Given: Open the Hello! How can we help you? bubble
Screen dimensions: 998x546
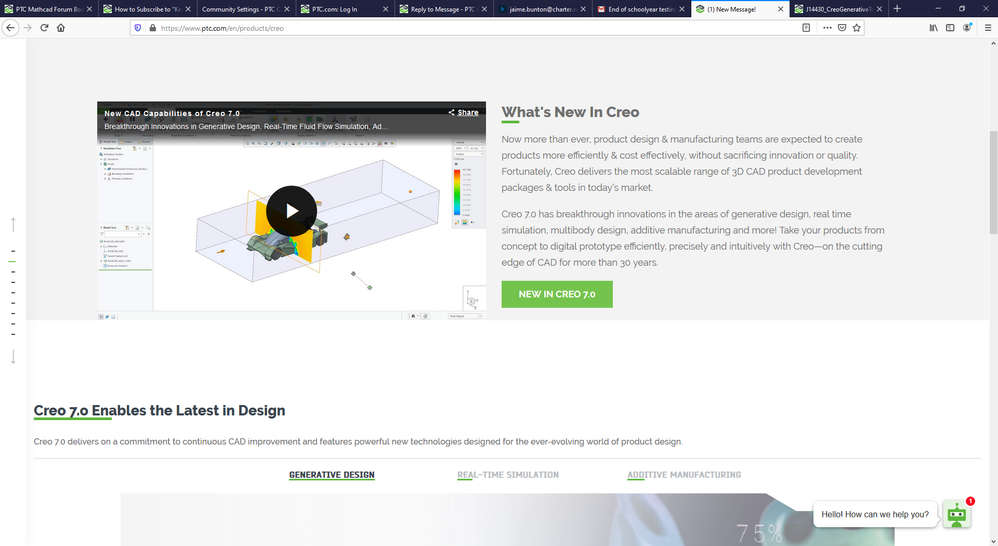Looking at the screenshot, I should [x=875, y=514].
